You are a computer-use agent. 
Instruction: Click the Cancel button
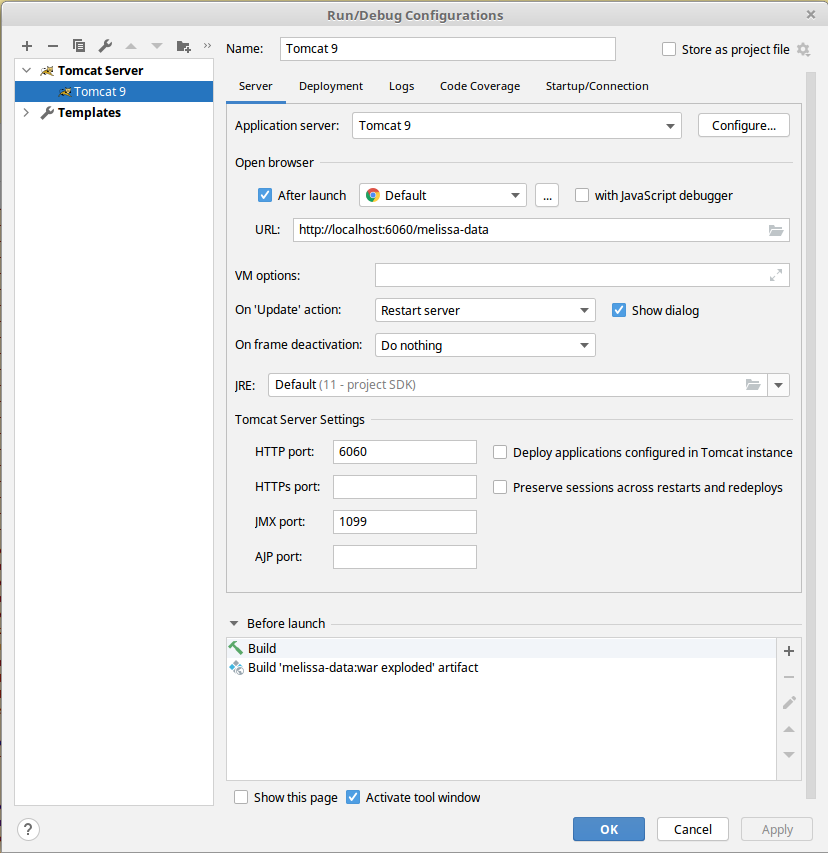[x=693, y=830]
